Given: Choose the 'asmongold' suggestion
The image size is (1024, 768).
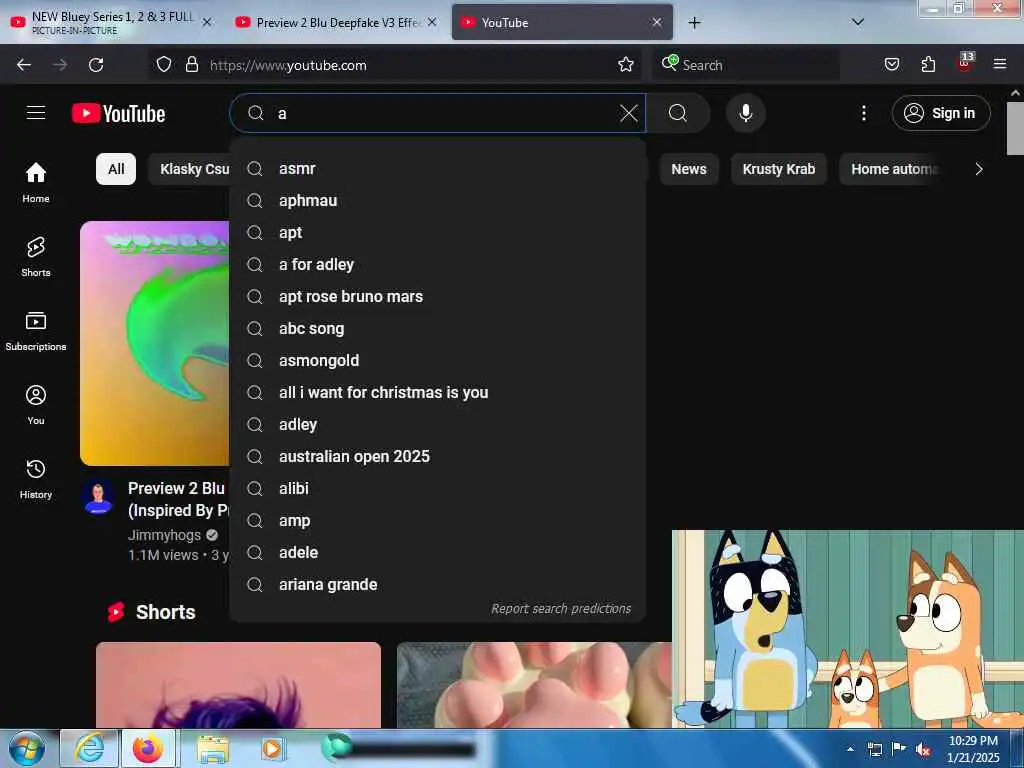Looking at the screenshot, I should [438, 360].
